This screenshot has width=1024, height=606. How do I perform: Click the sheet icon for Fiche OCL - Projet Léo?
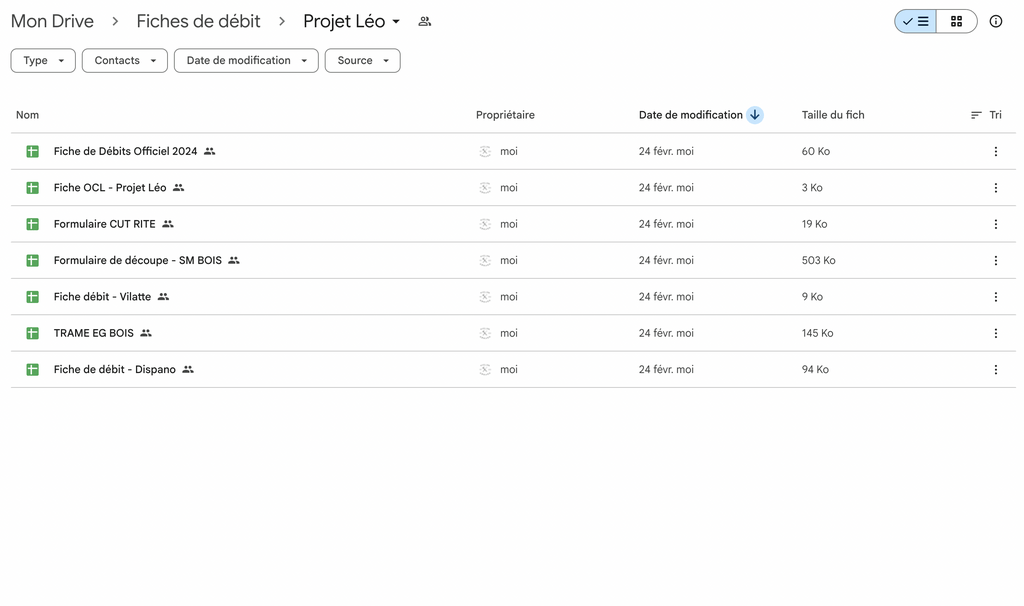32,188
